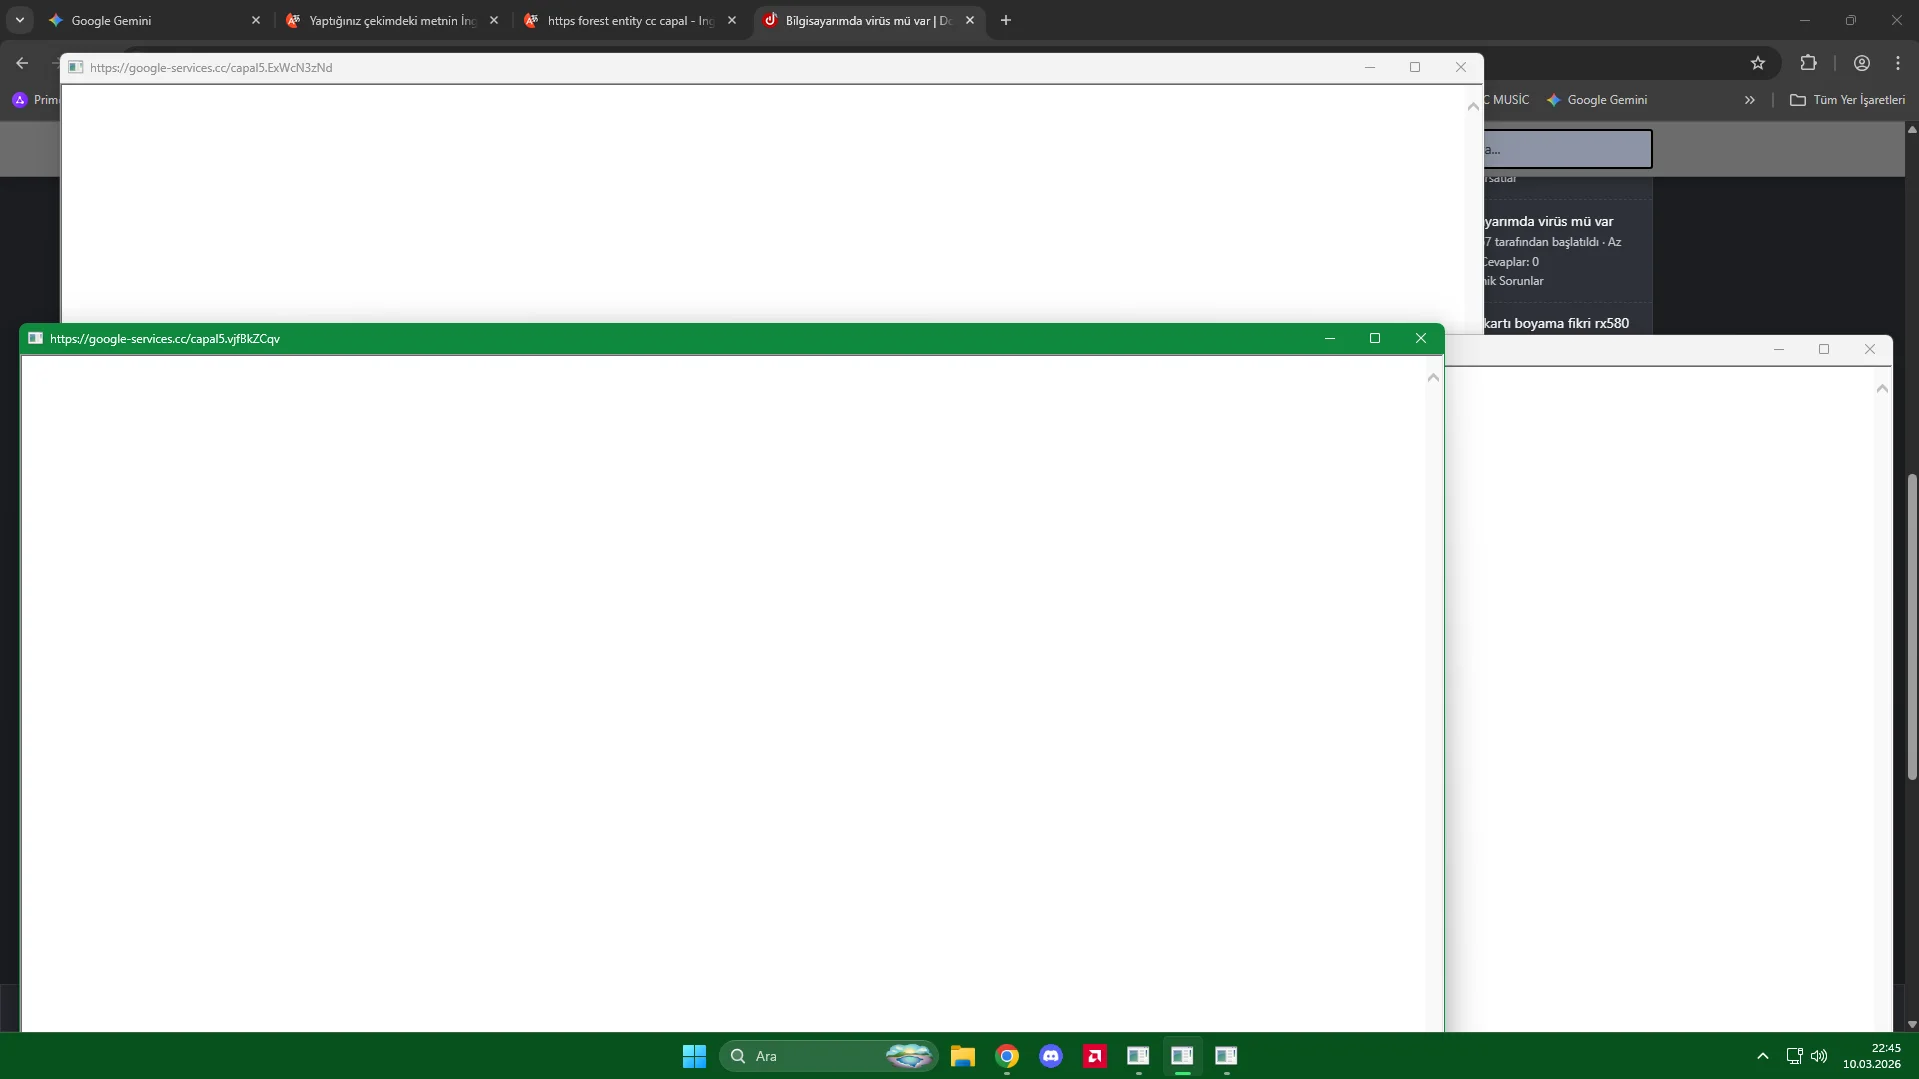Viewport: 1919px width, 1079px height.
Task: Close the 'Yaptığınız çekimdeki metnin' tab
Action: coord(494,20)
